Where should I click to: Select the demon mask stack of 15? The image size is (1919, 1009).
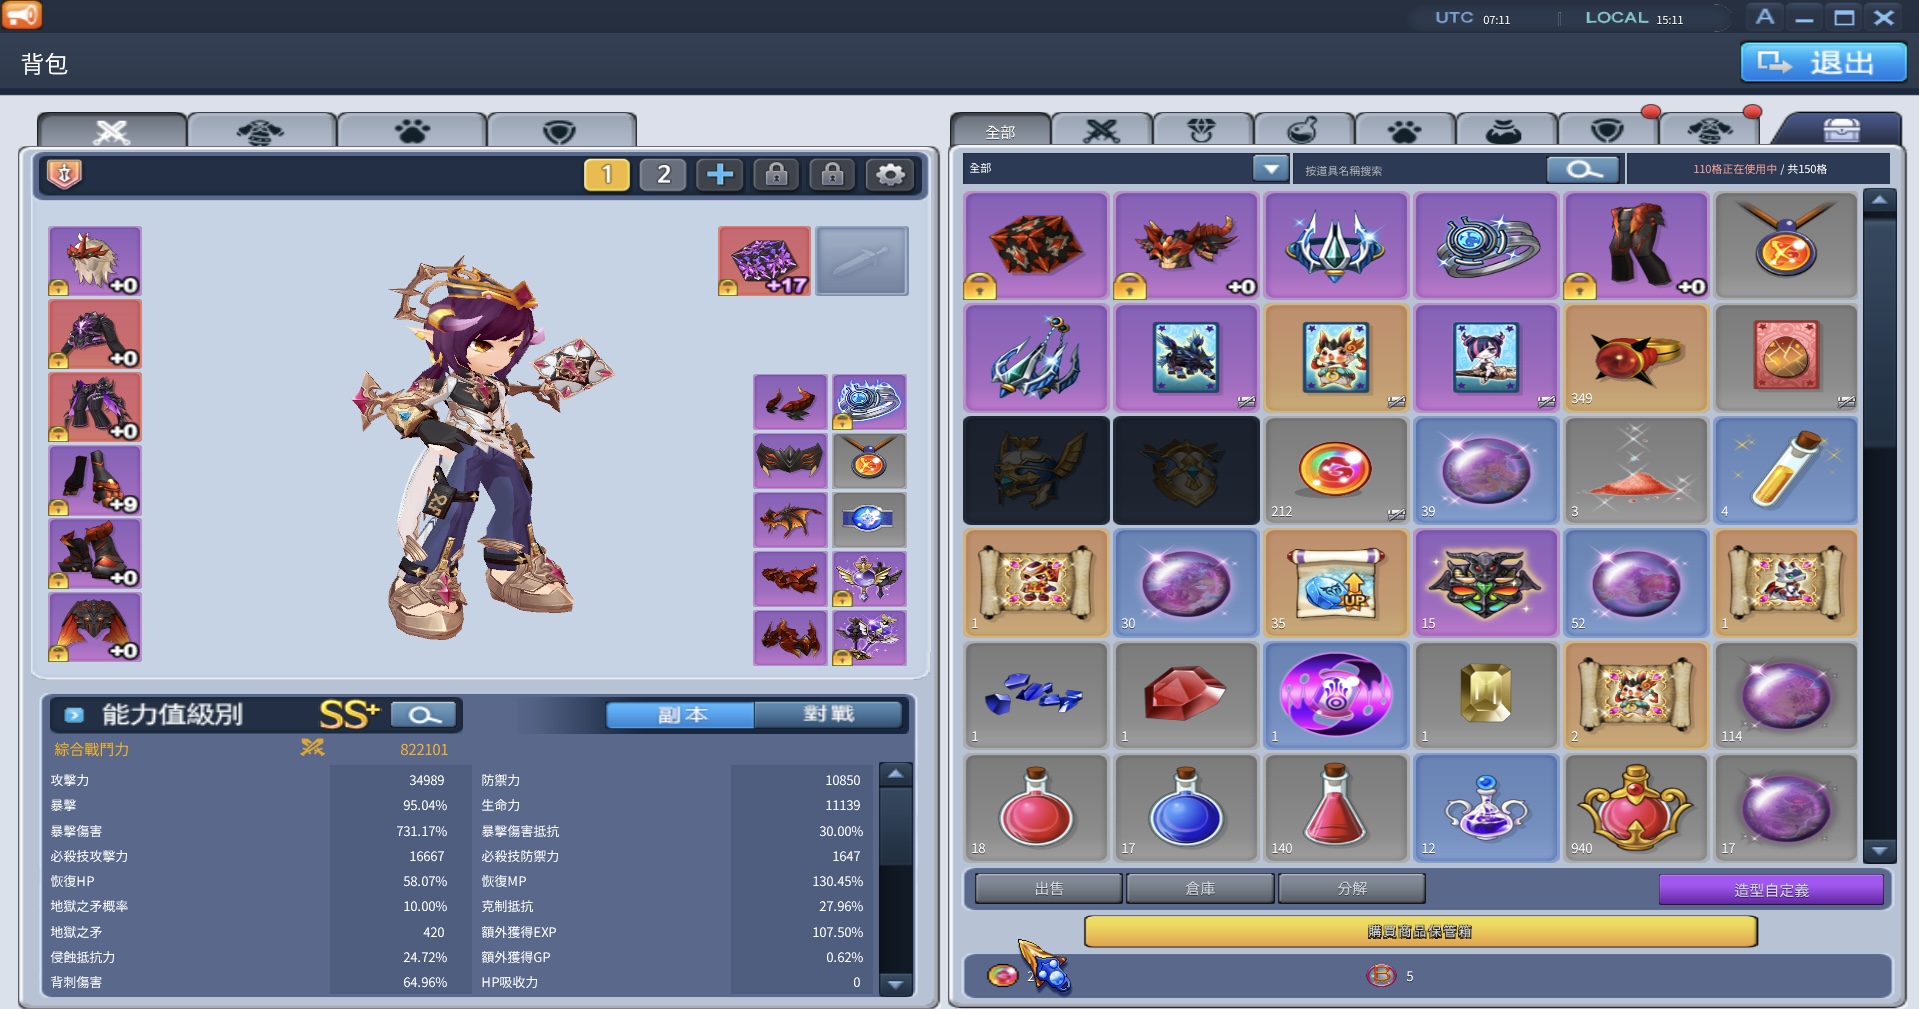tap(1486, 583)
